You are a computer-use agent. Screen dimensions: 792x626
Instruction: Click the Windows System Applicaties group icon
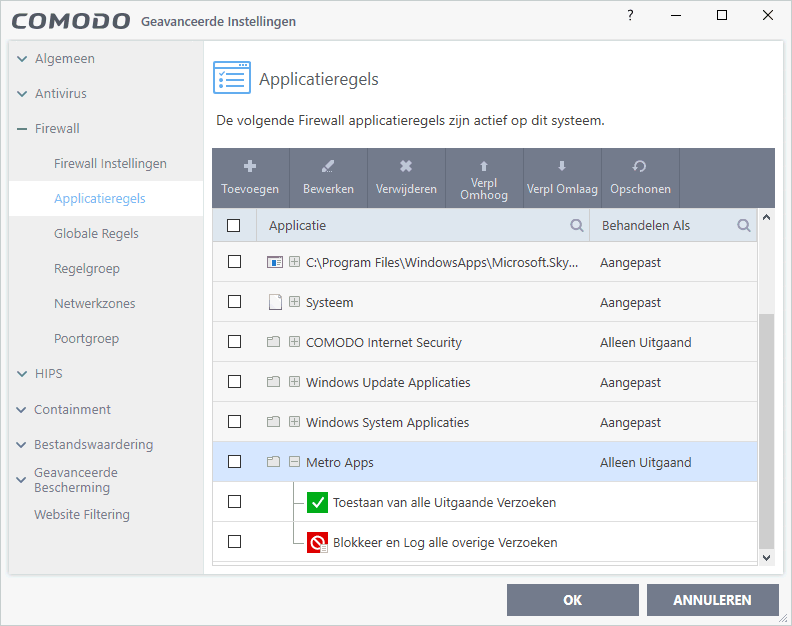tap(273, 422)
